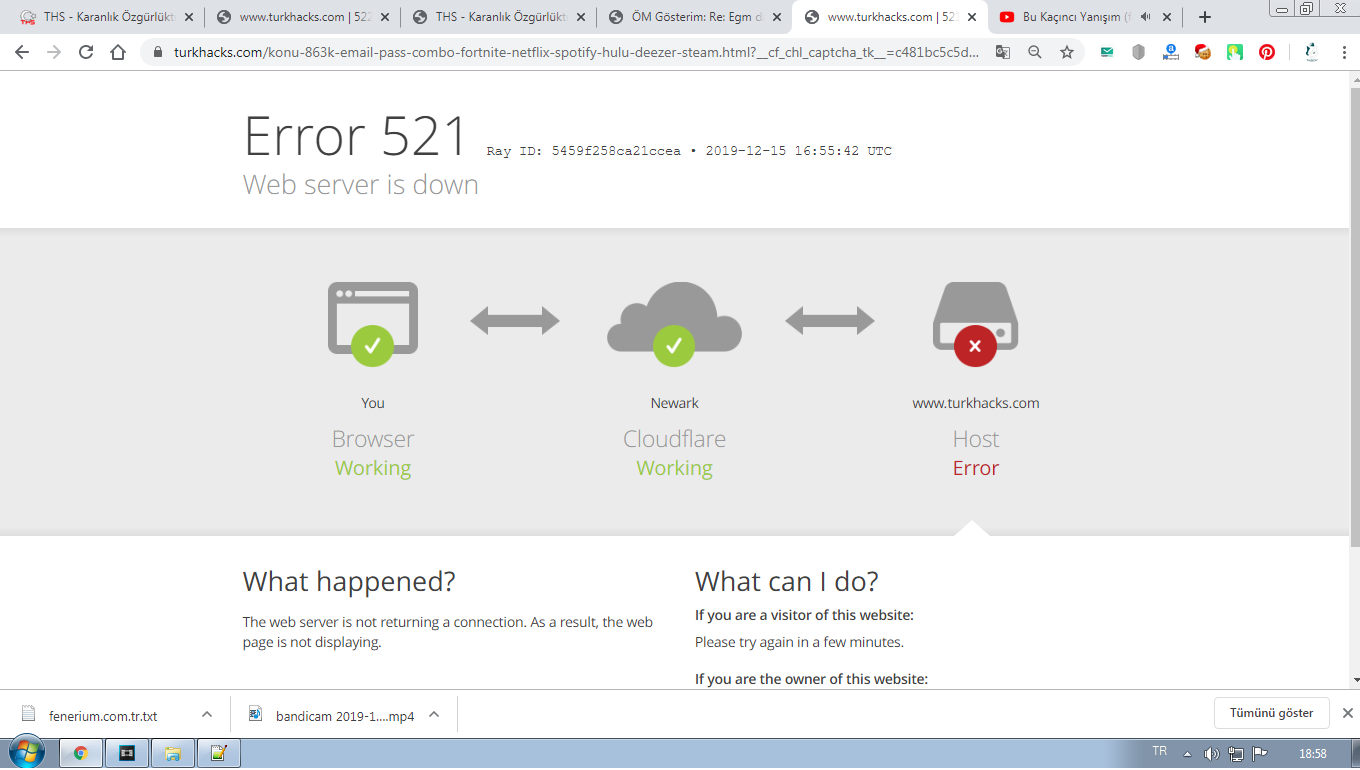Image resolution: width=1360 pixels, height=770 pixels.
Task: Open the Santa hat cookie extension
Action: (x=1203, y=52)
